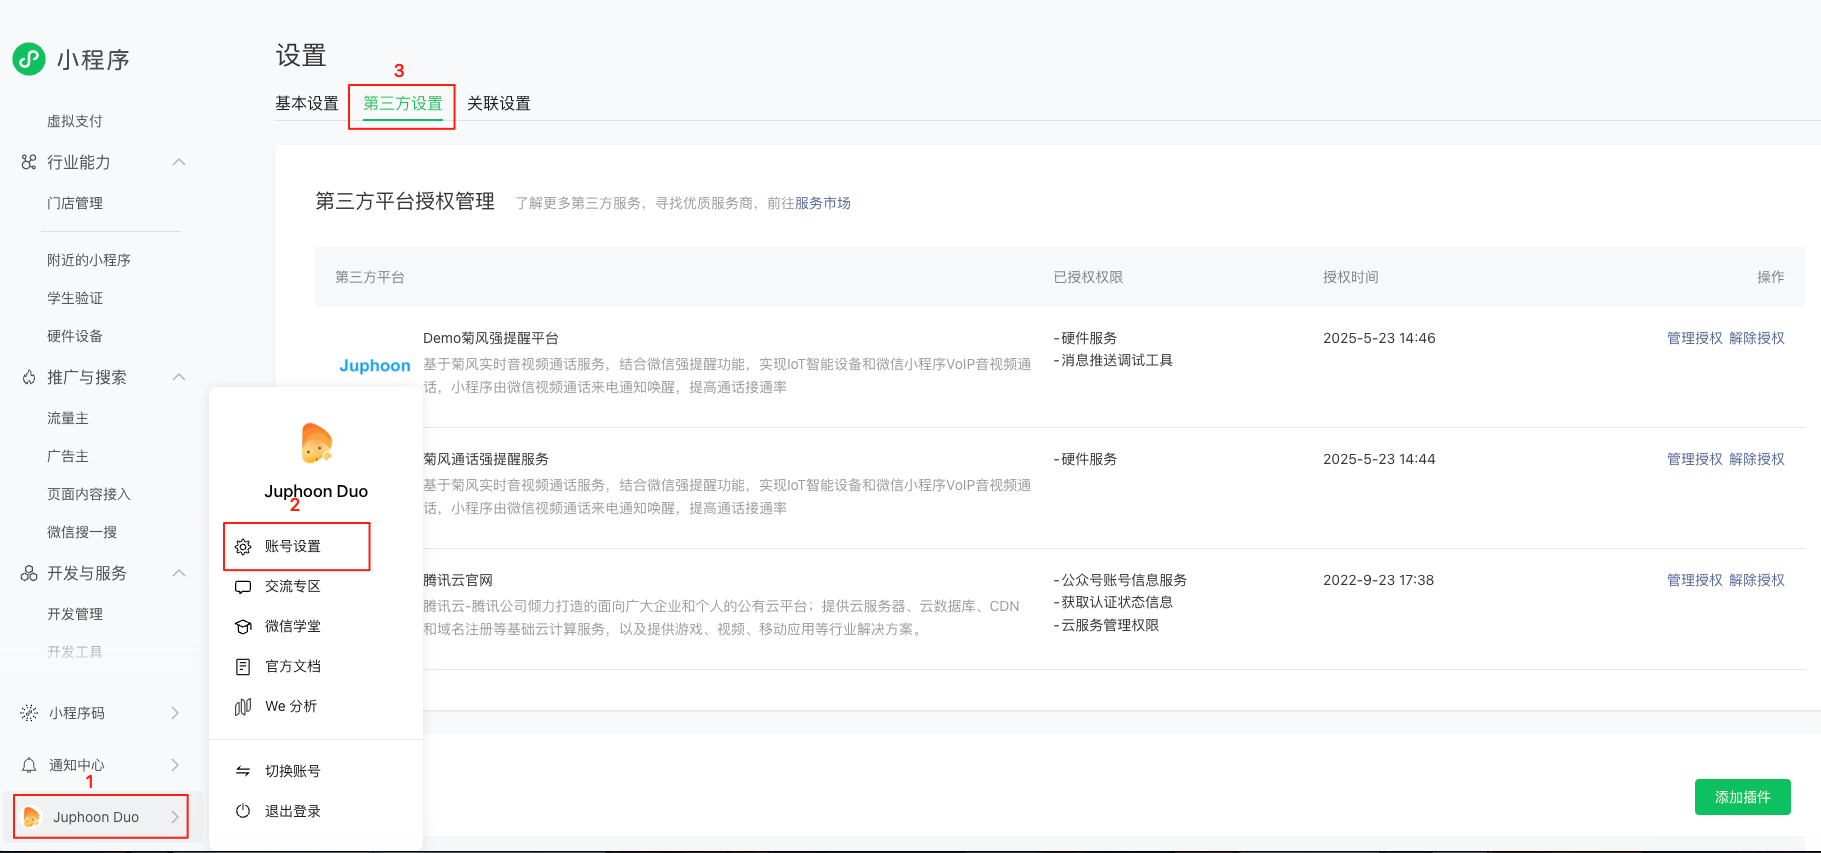
Task: Expand the 通知中心 arrow
Action: click(x=175, y=765)
